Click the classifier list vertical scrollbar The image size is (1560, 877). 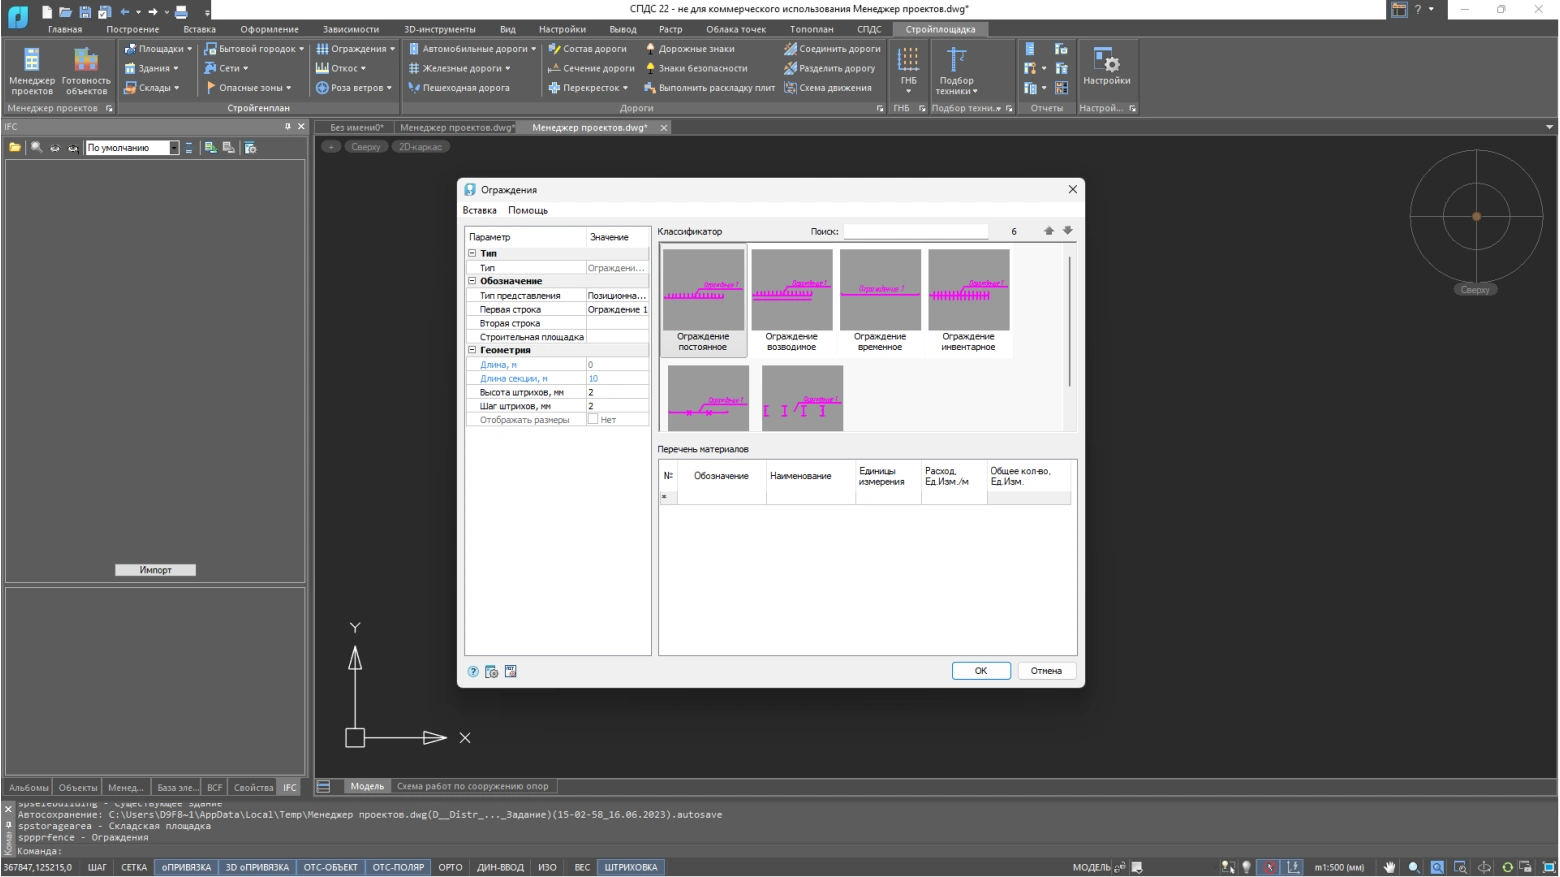click(x=1069, y=320)
